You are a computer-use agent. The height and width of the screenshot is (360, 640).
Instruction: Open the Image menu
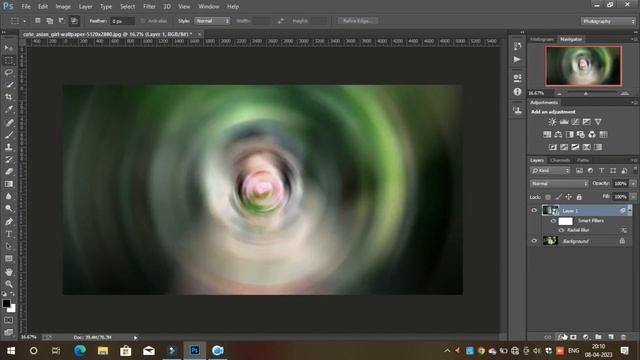click(x=63, y=7)
